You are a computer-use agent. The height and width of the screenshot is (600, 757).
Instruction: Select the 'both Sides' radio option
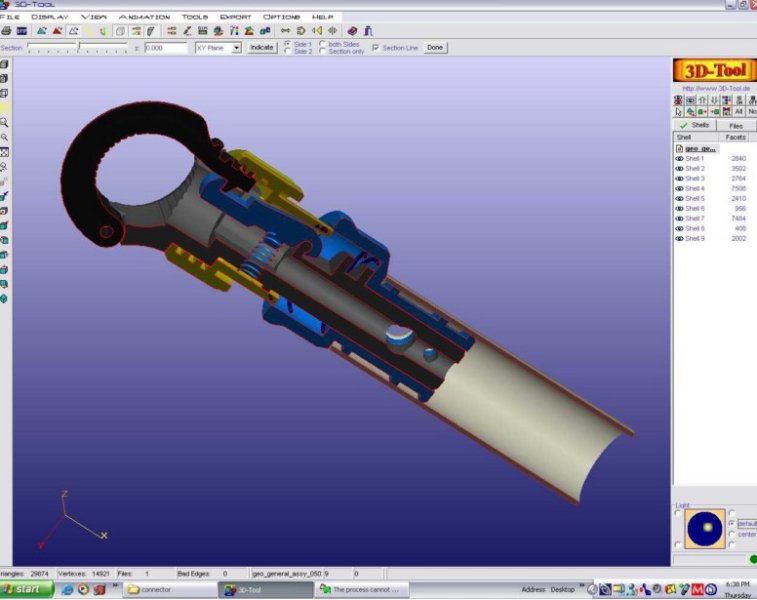point(322,44)
